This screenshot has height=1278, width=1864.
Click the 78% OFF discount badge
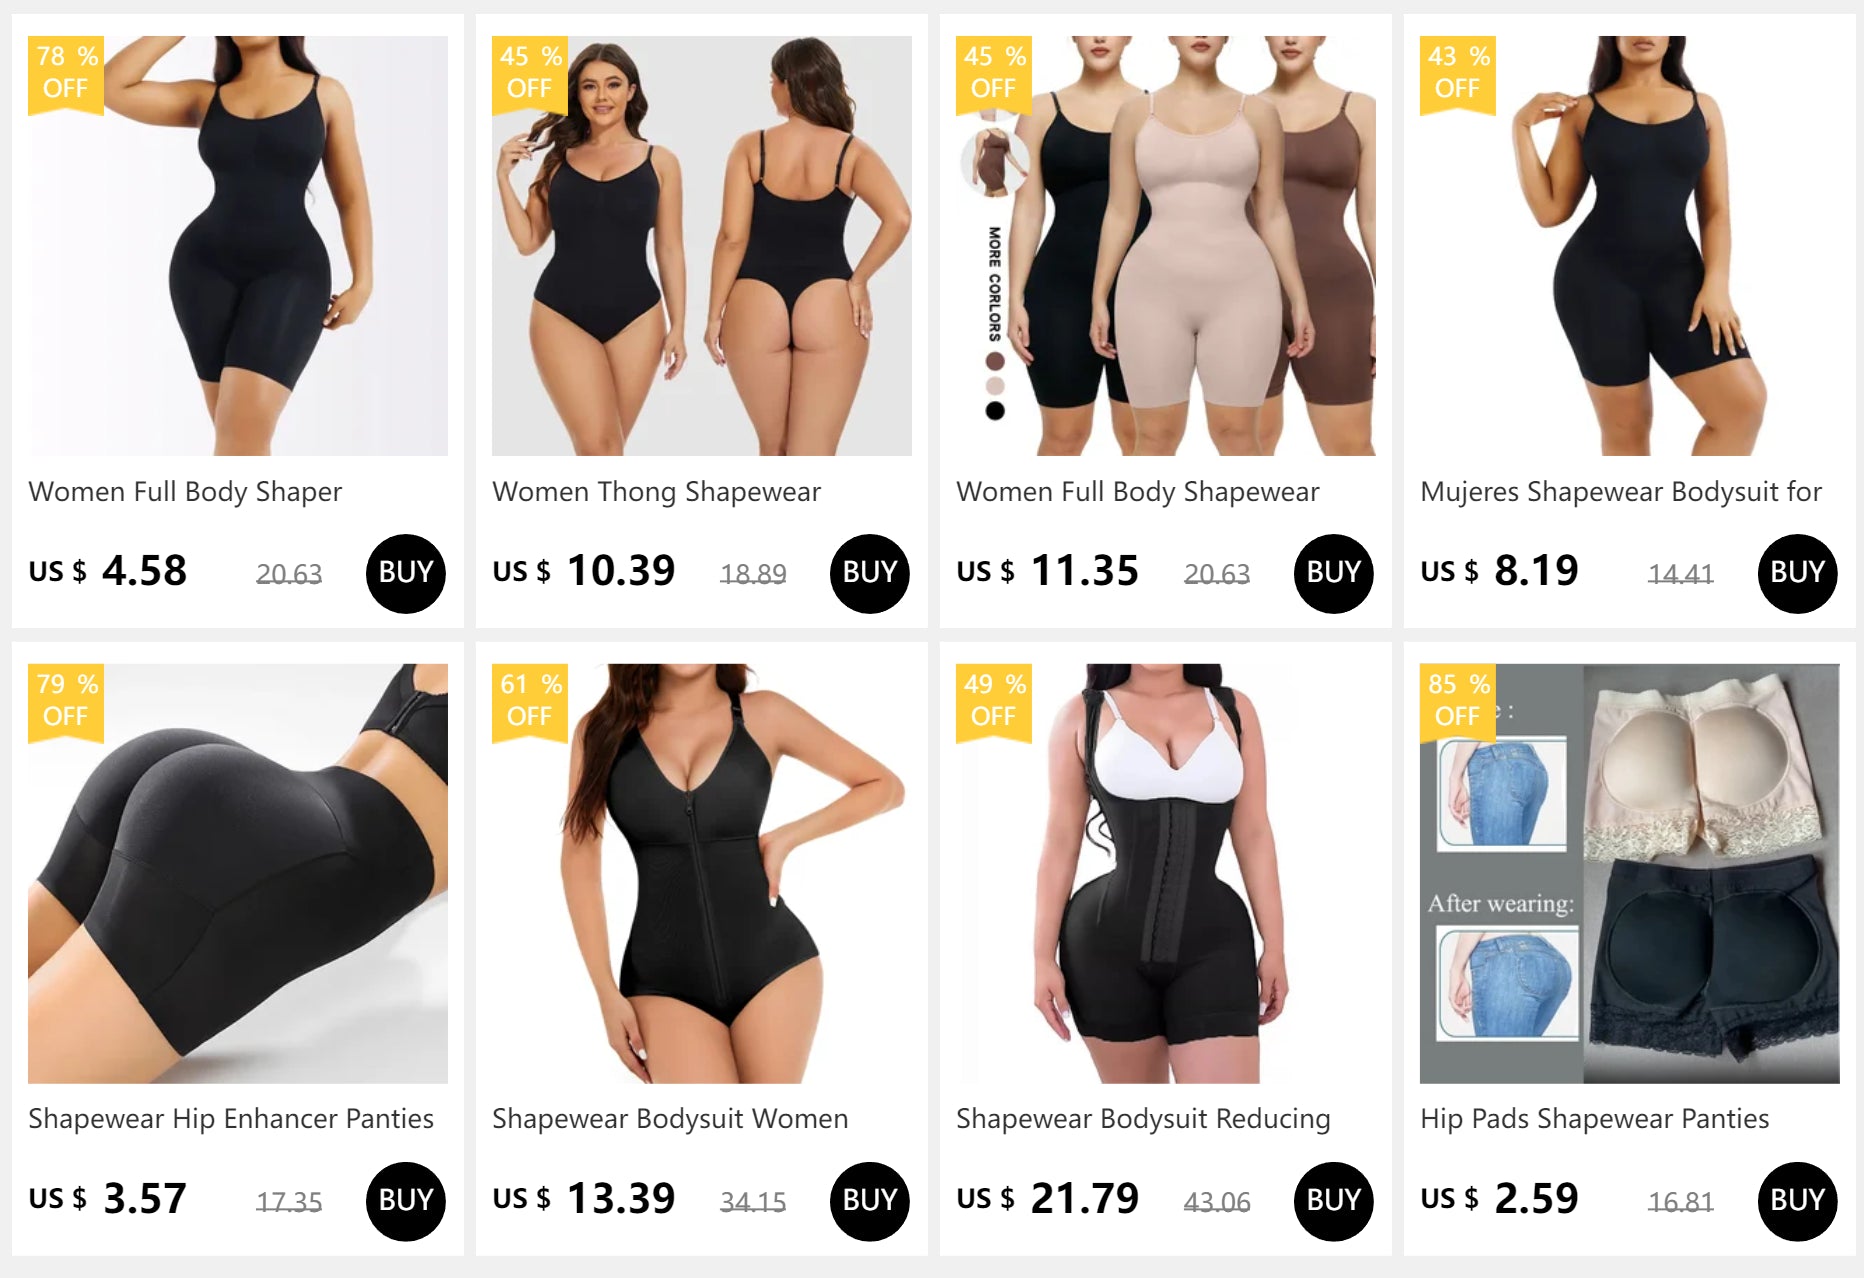pos(66,74)
